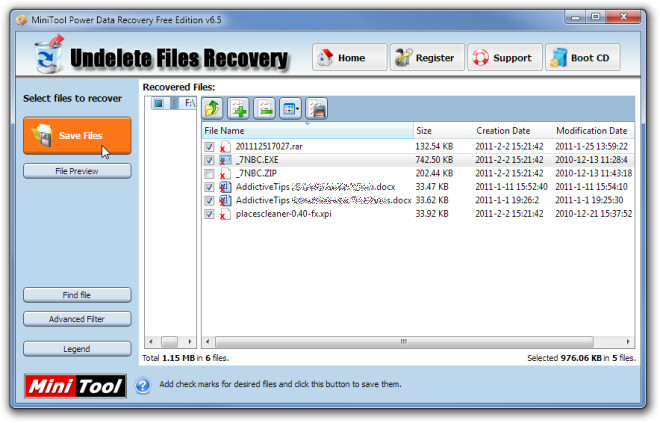
Task: Select the _7NBC.ZIP file name
Action: pyautogui.click(x=256, y=173)
